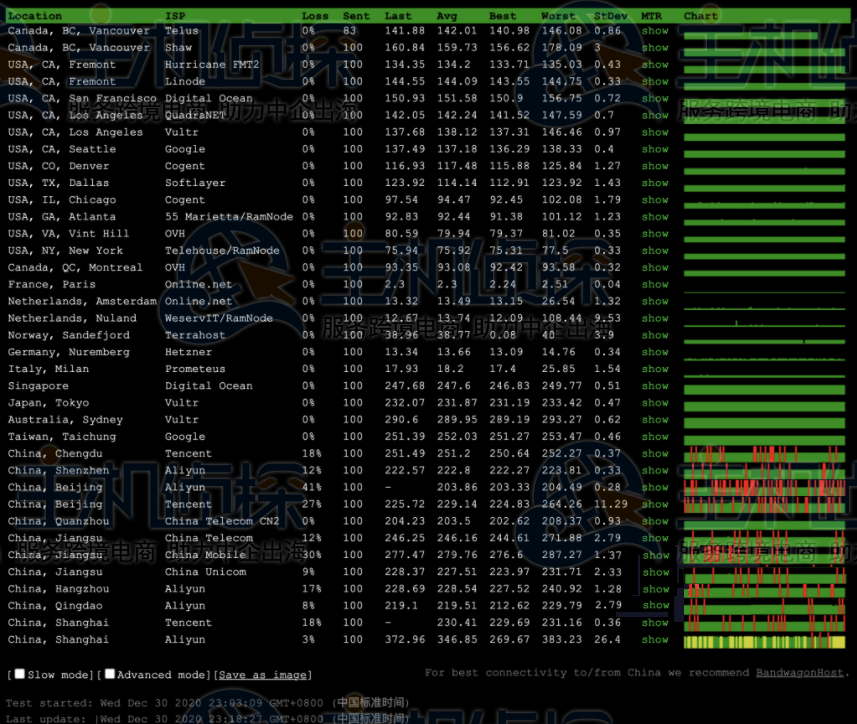857x724 pixels.
Task: Open the BandwagonHost recommendation link
Action: click(798, 673)
